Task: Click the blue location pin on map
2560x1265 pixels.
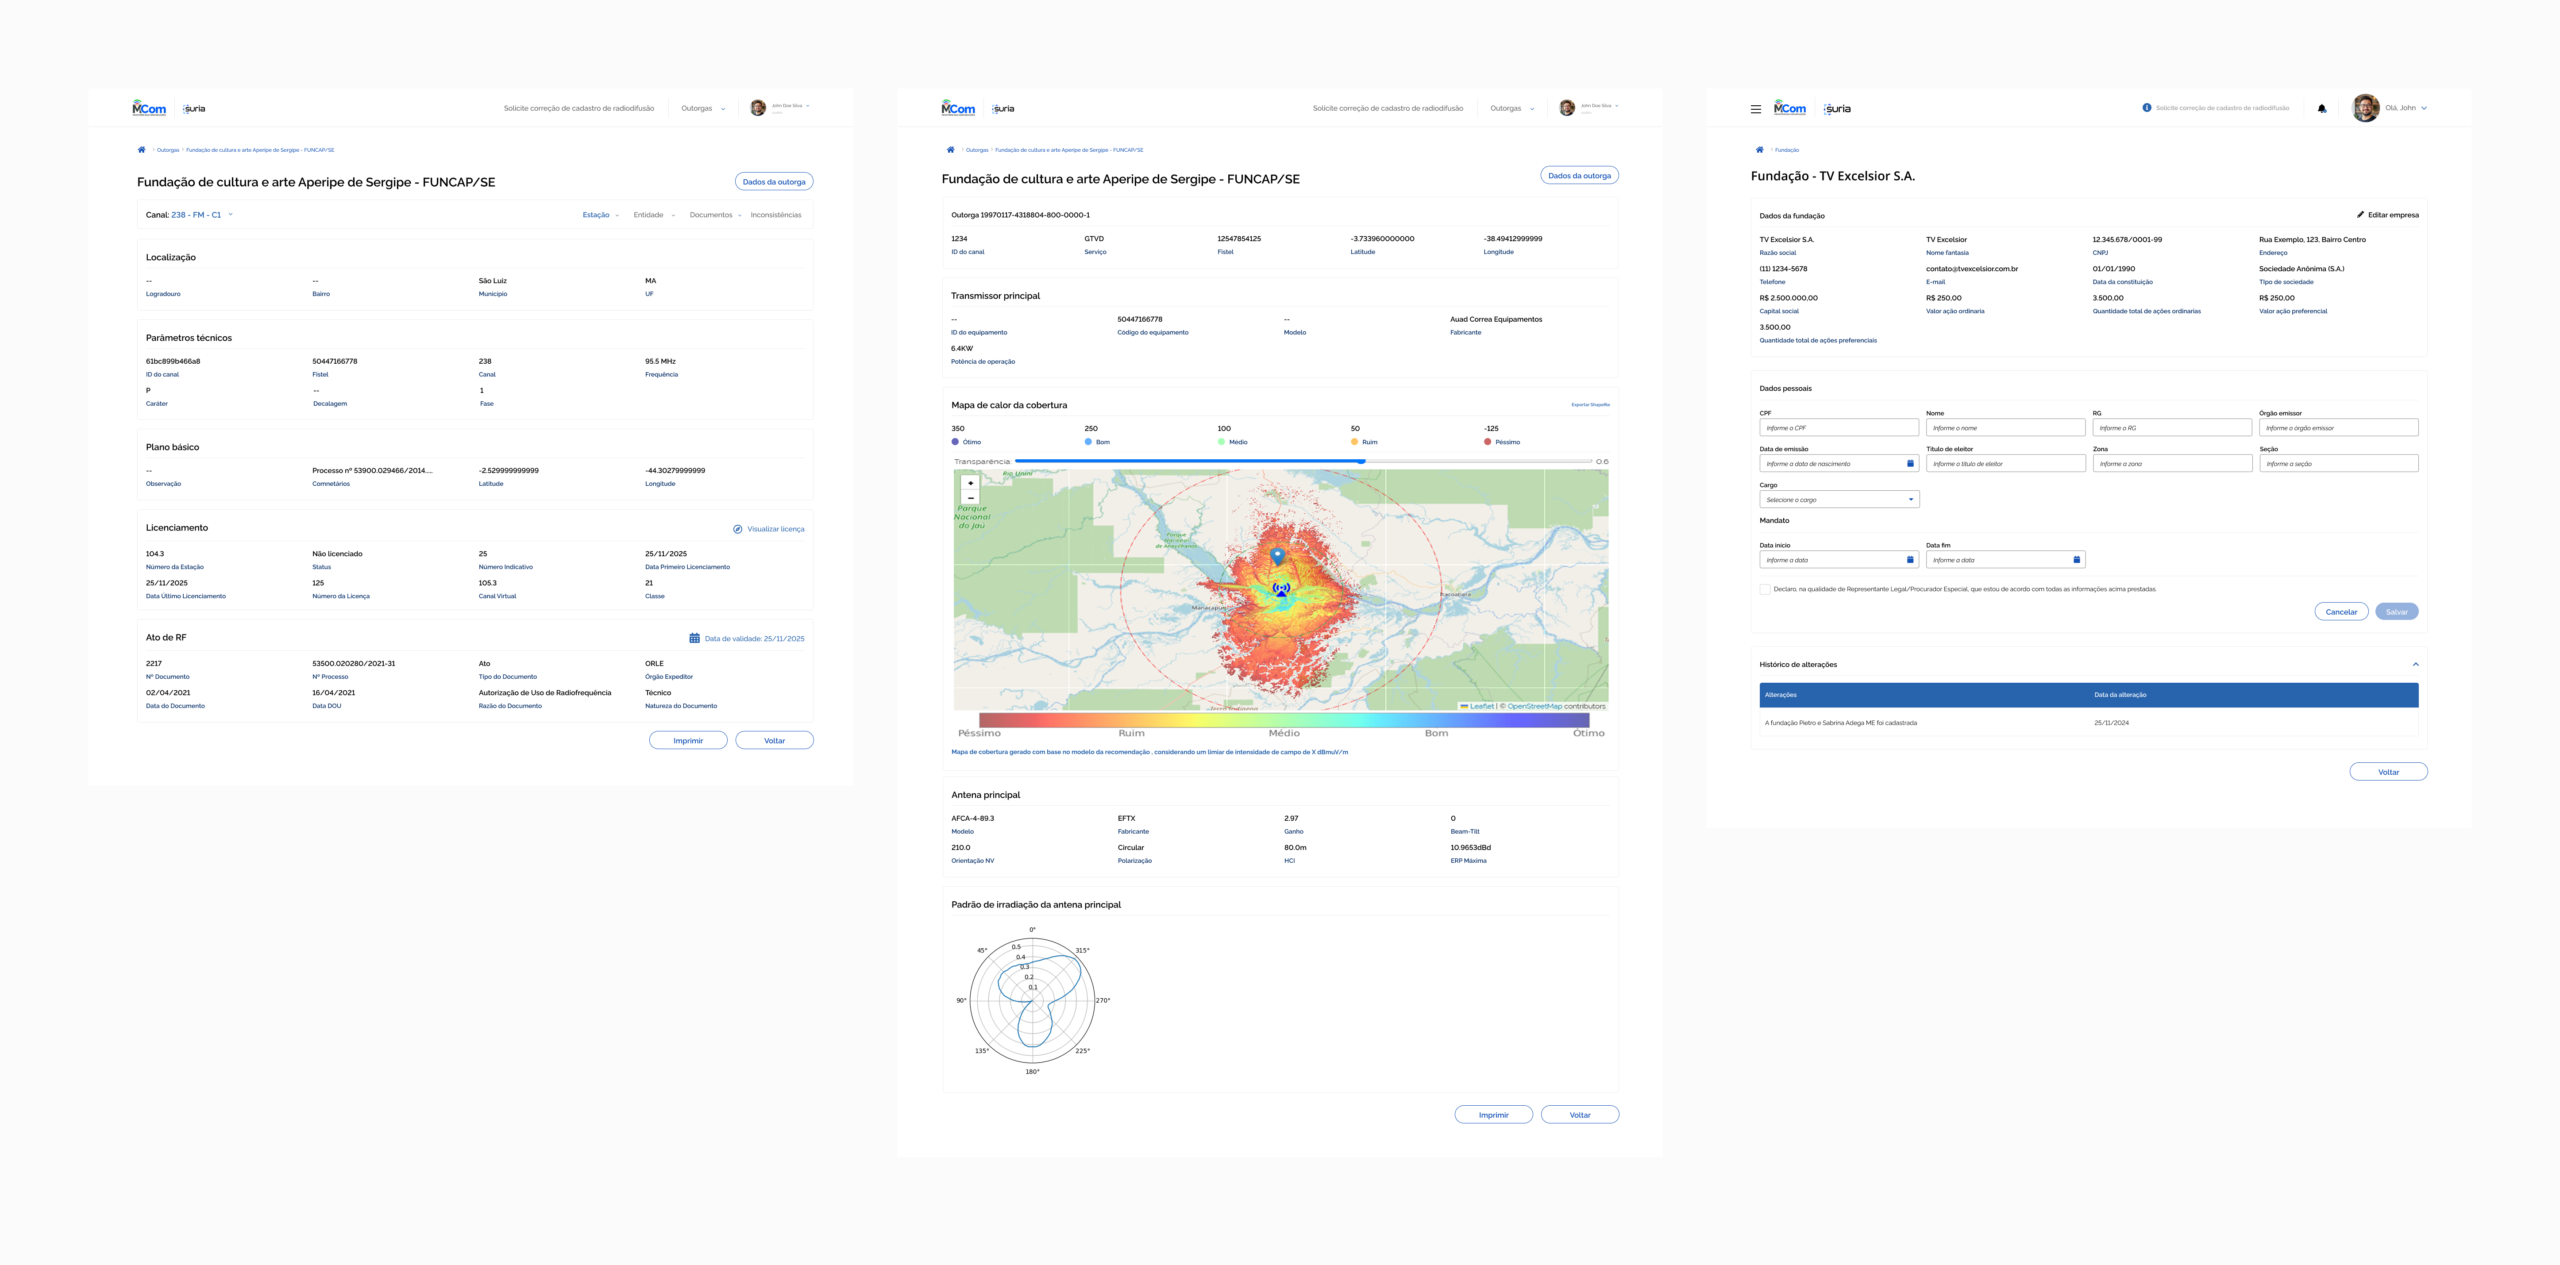Action: tap(1277, 554)
